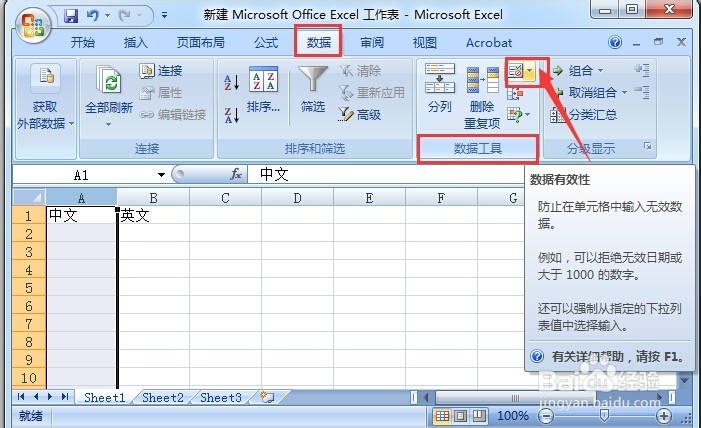Select column A header
The height and width of the screenshot is (428, 701).
pyautogui.click(x=81, y=198)
